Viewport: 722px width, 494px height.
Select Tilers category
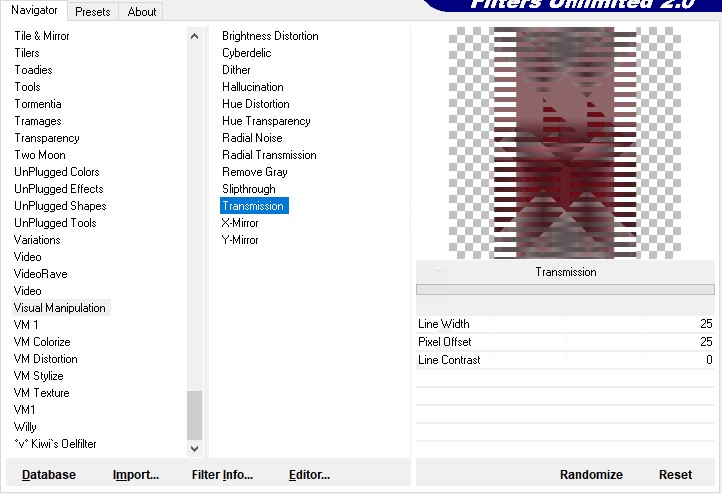(x=27, y=53)
